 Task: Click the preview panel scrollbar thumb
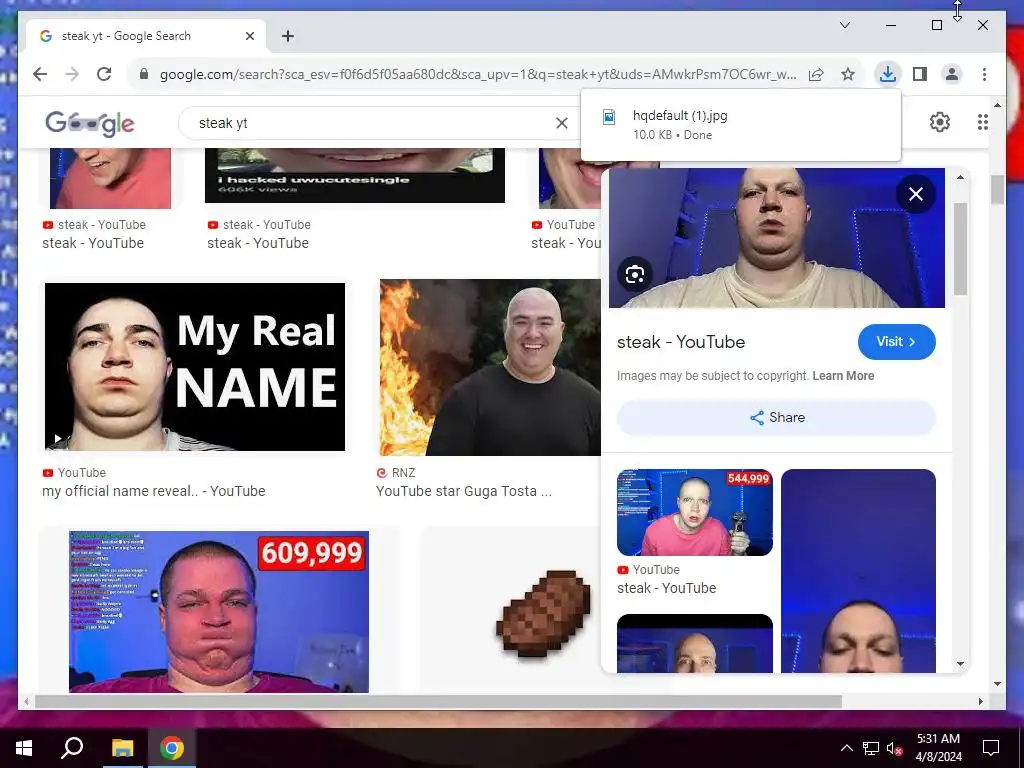coord(960,249)
